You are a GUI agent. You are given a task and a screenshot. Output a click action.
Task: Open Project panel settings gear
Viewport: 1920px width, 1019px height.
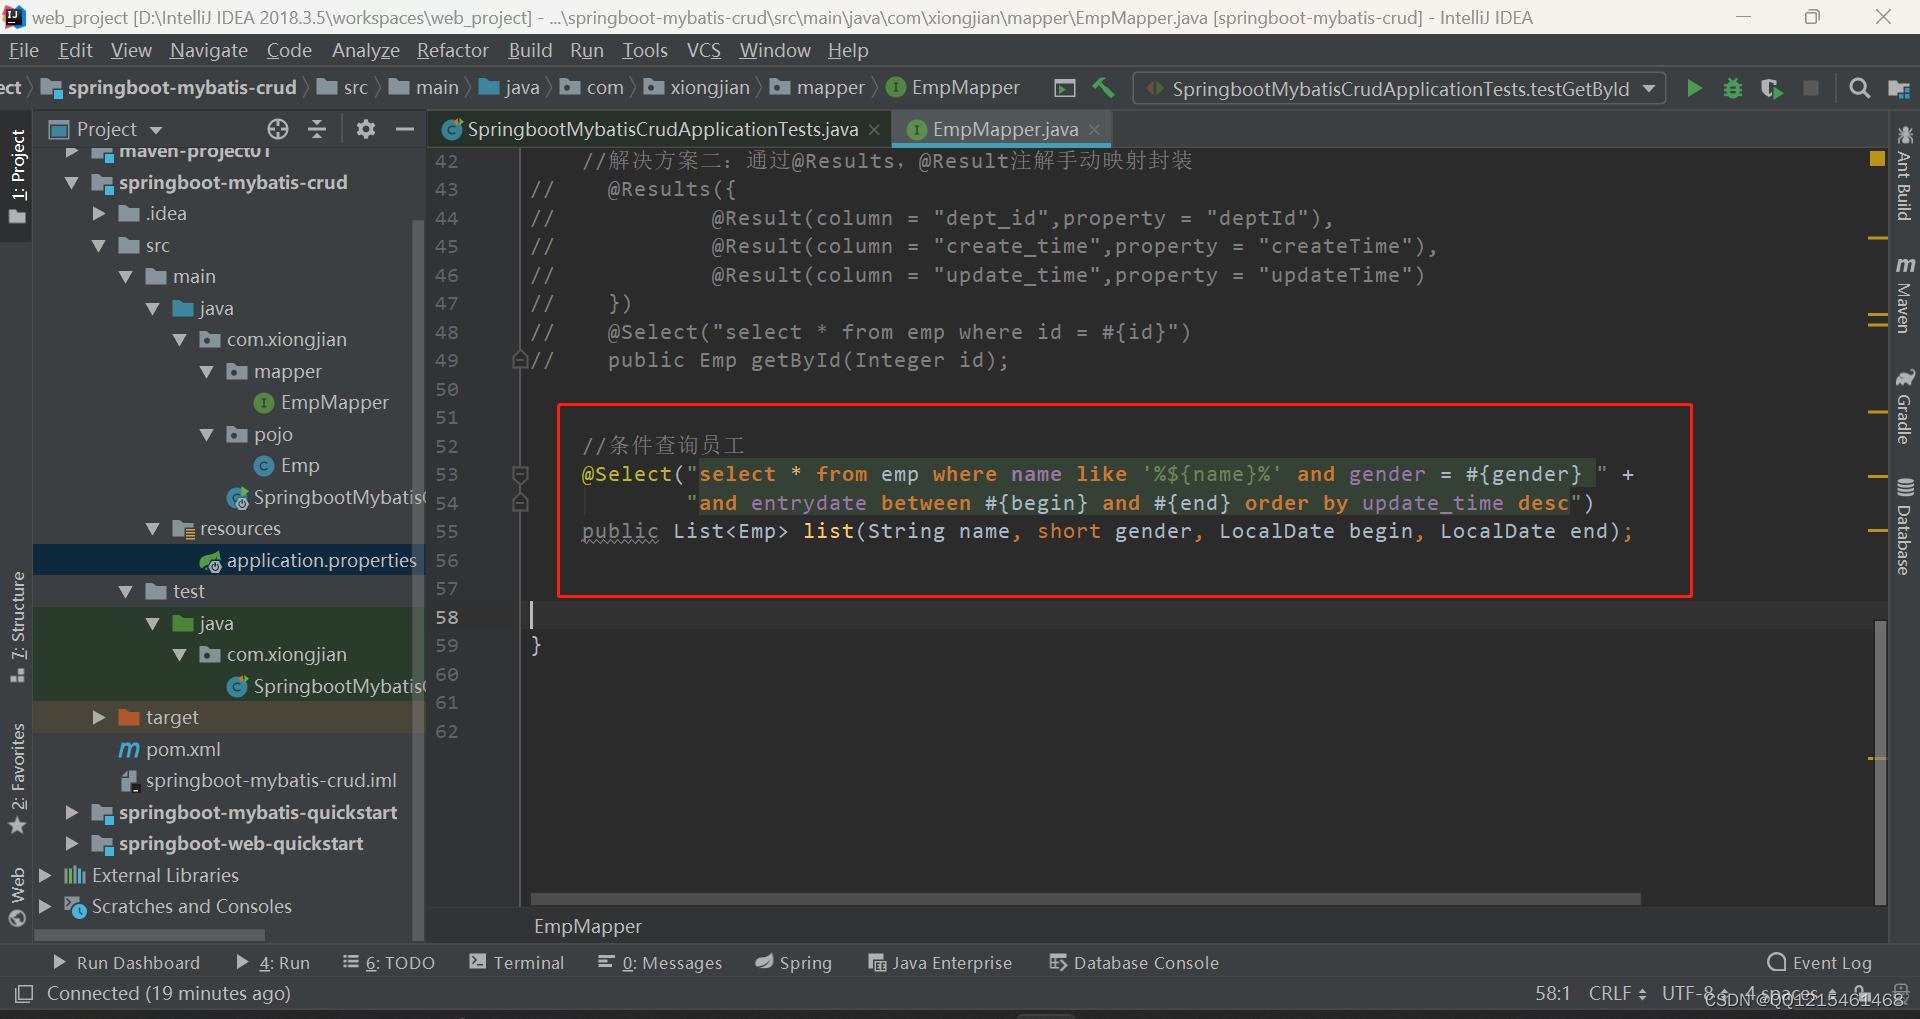pos(366,129)
